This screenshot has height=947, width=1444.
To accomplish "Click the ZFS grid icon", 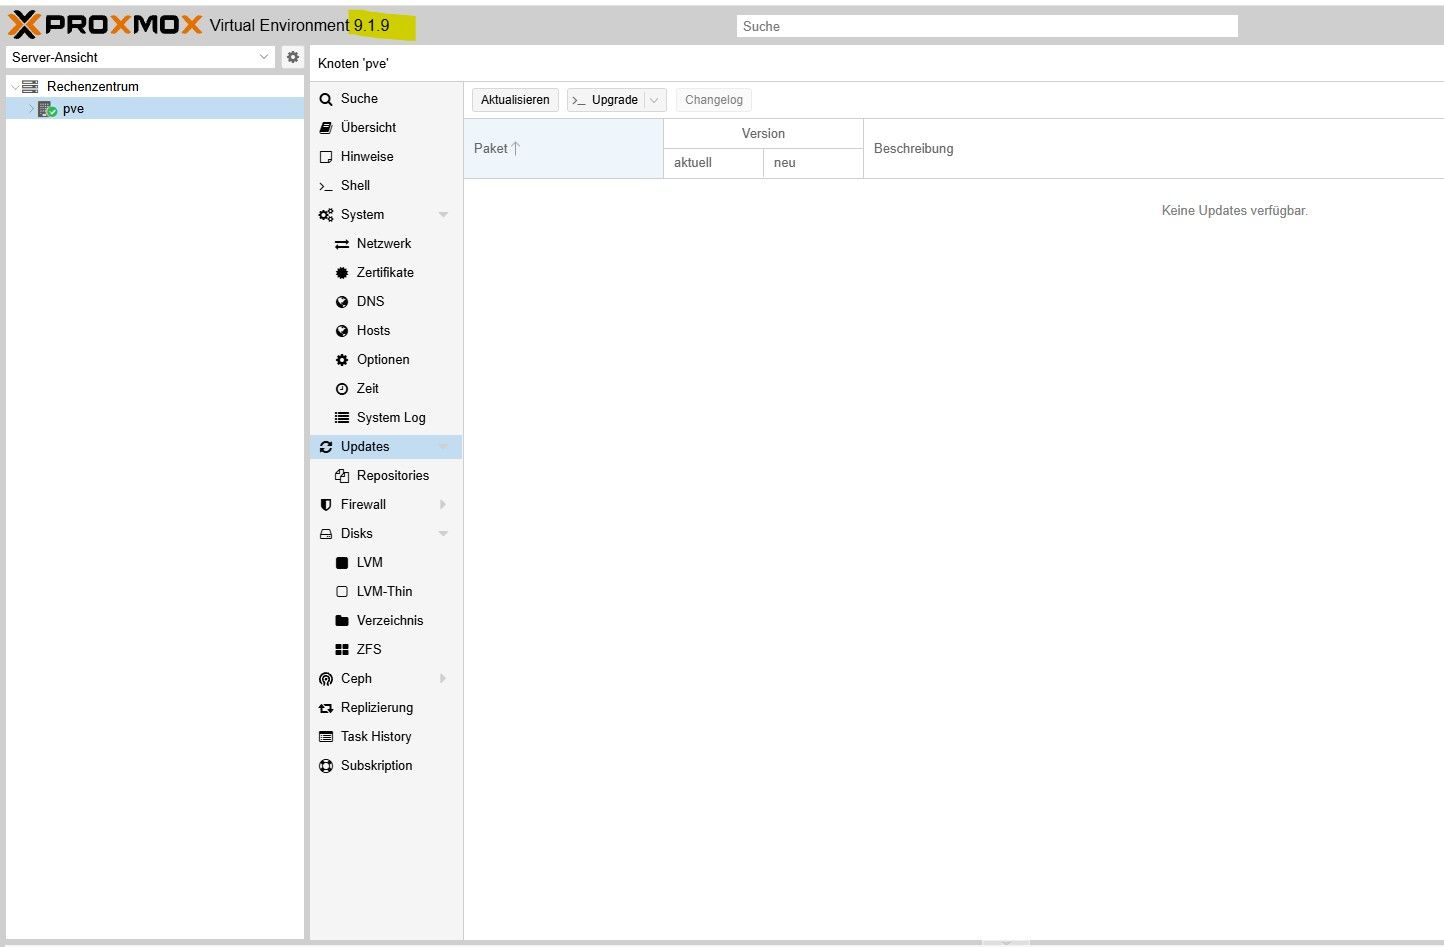I will [342, 650].
